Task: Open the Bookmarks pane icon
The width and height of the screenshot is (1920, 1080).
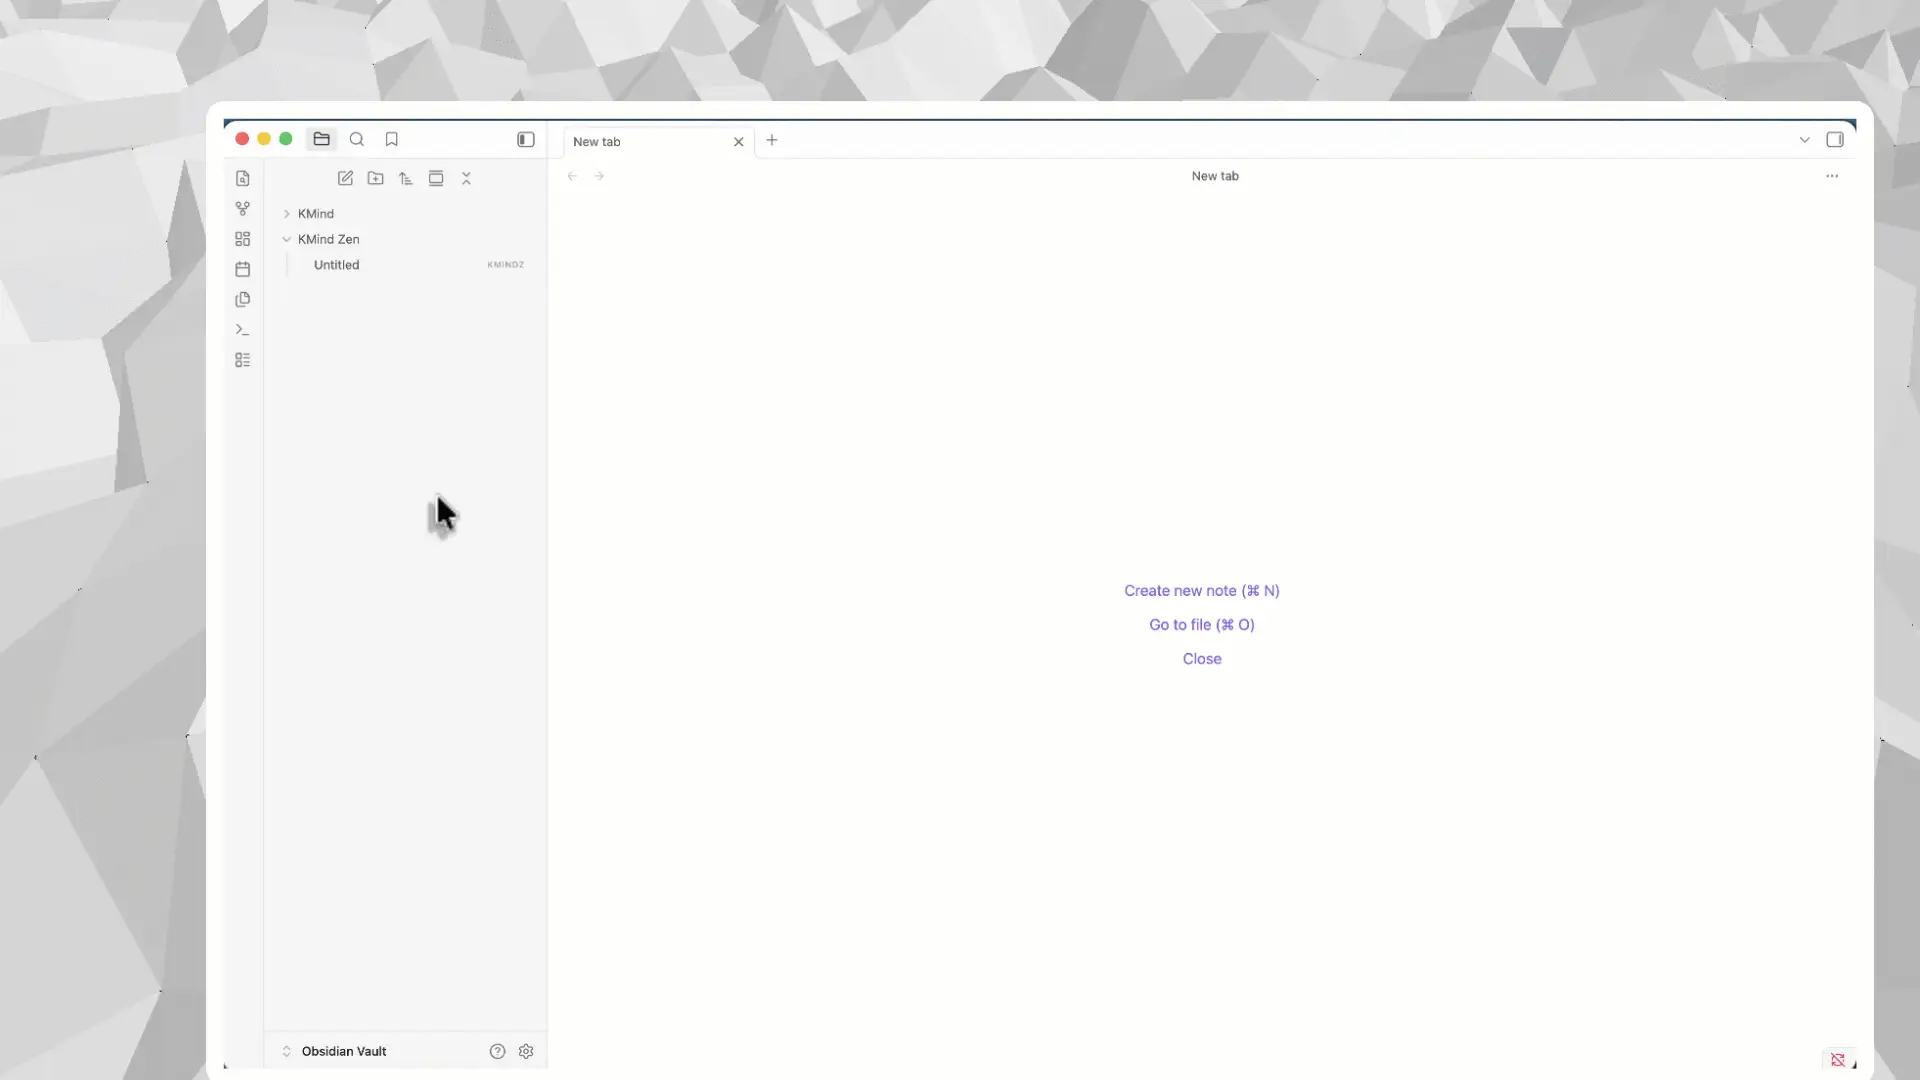Action: tap(392, 139)
